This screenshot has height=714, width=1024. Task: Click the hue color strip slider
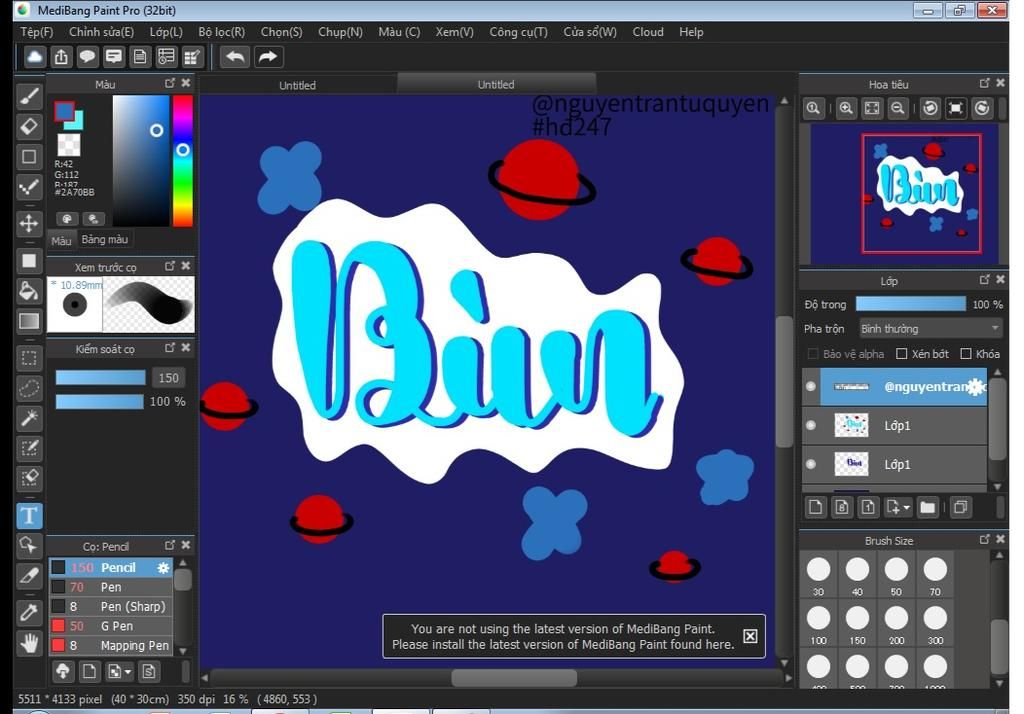[x=183, y=161]
